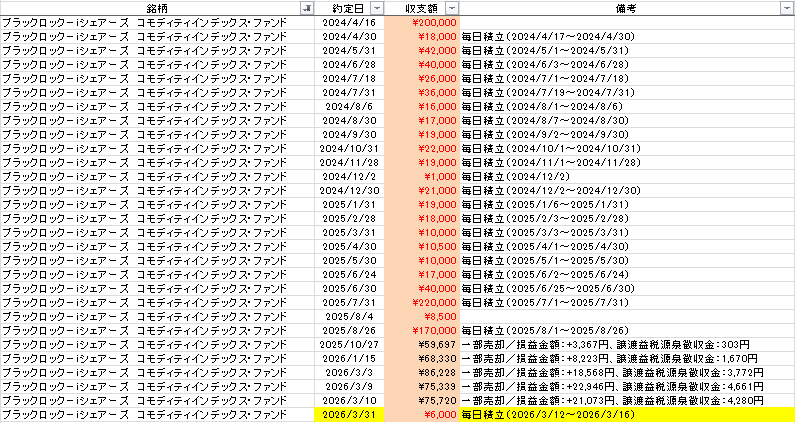The width and height of the screenshot is (795, 423).
Task: Click the date cell 2025/10/27
Action: pos(349,345)
